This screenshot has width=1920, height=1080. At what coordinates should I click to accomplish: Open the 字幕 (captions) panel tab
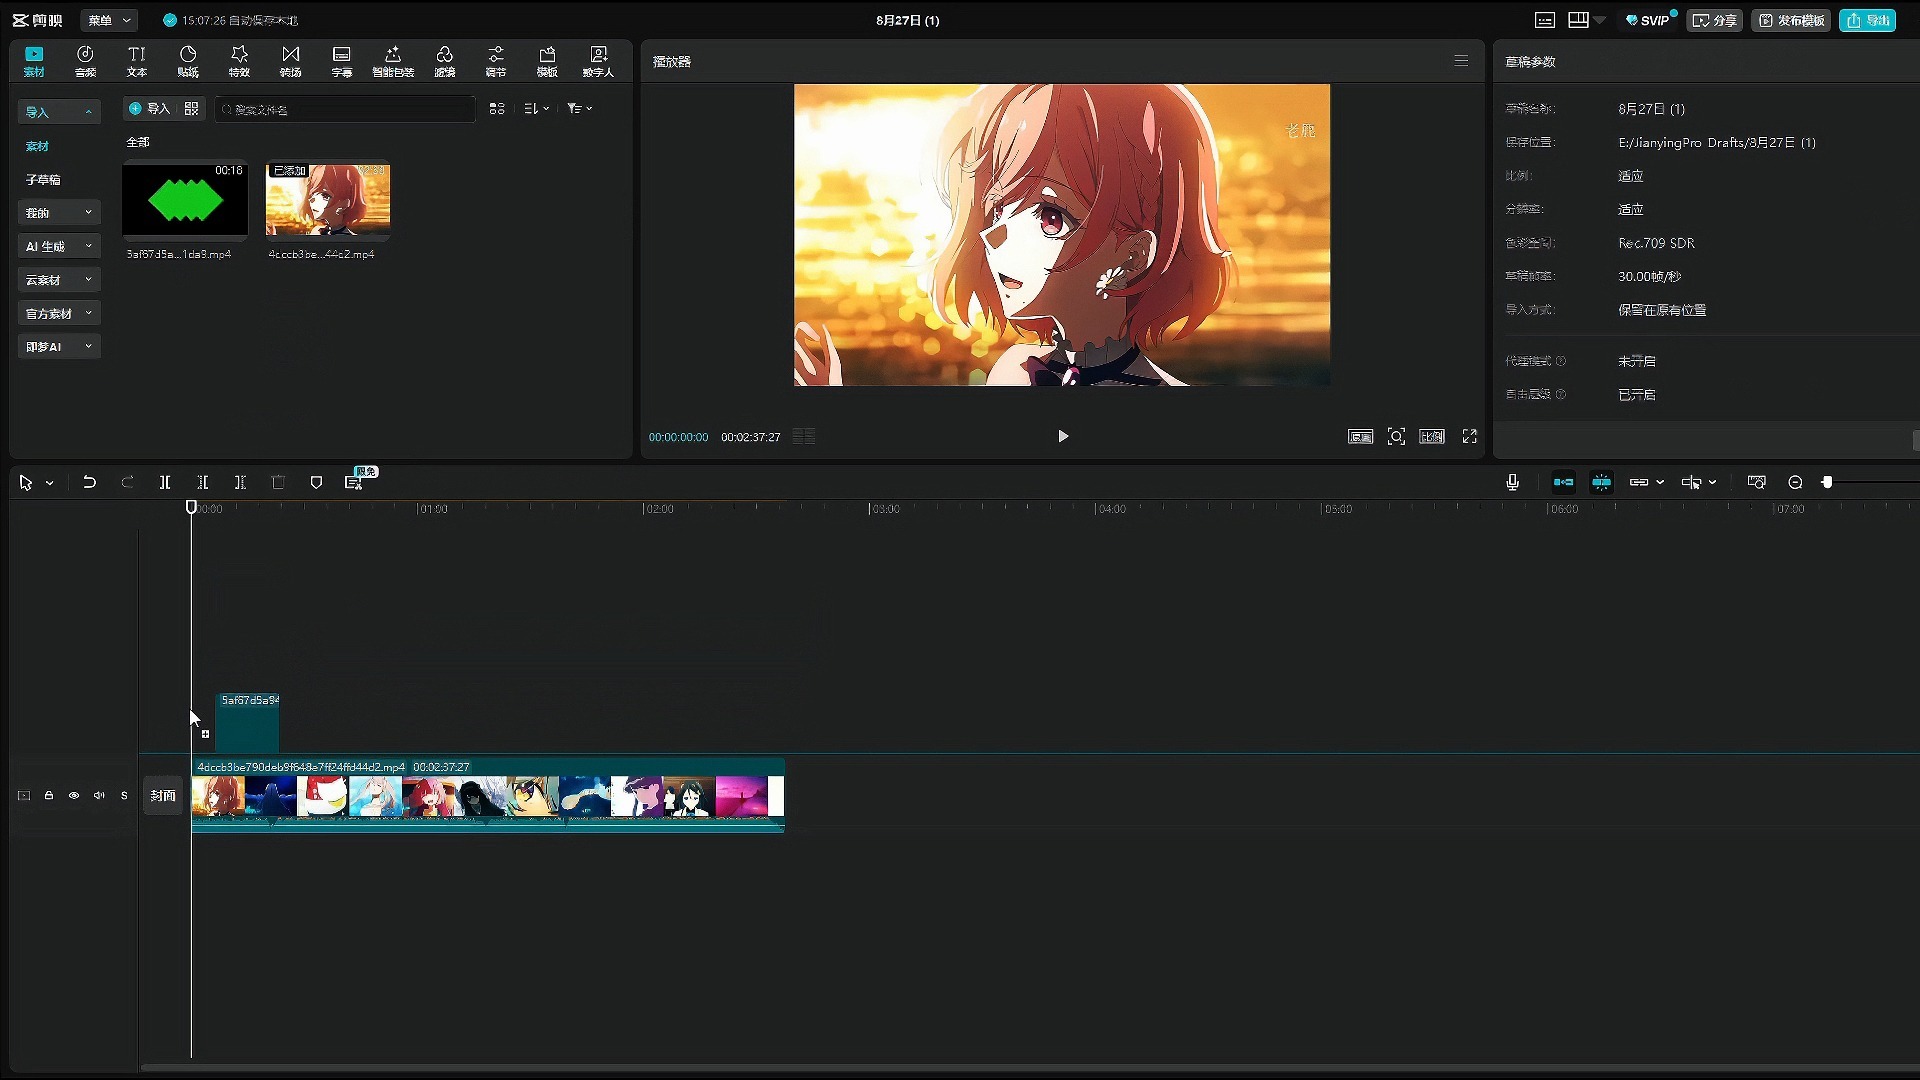point(341,61)
